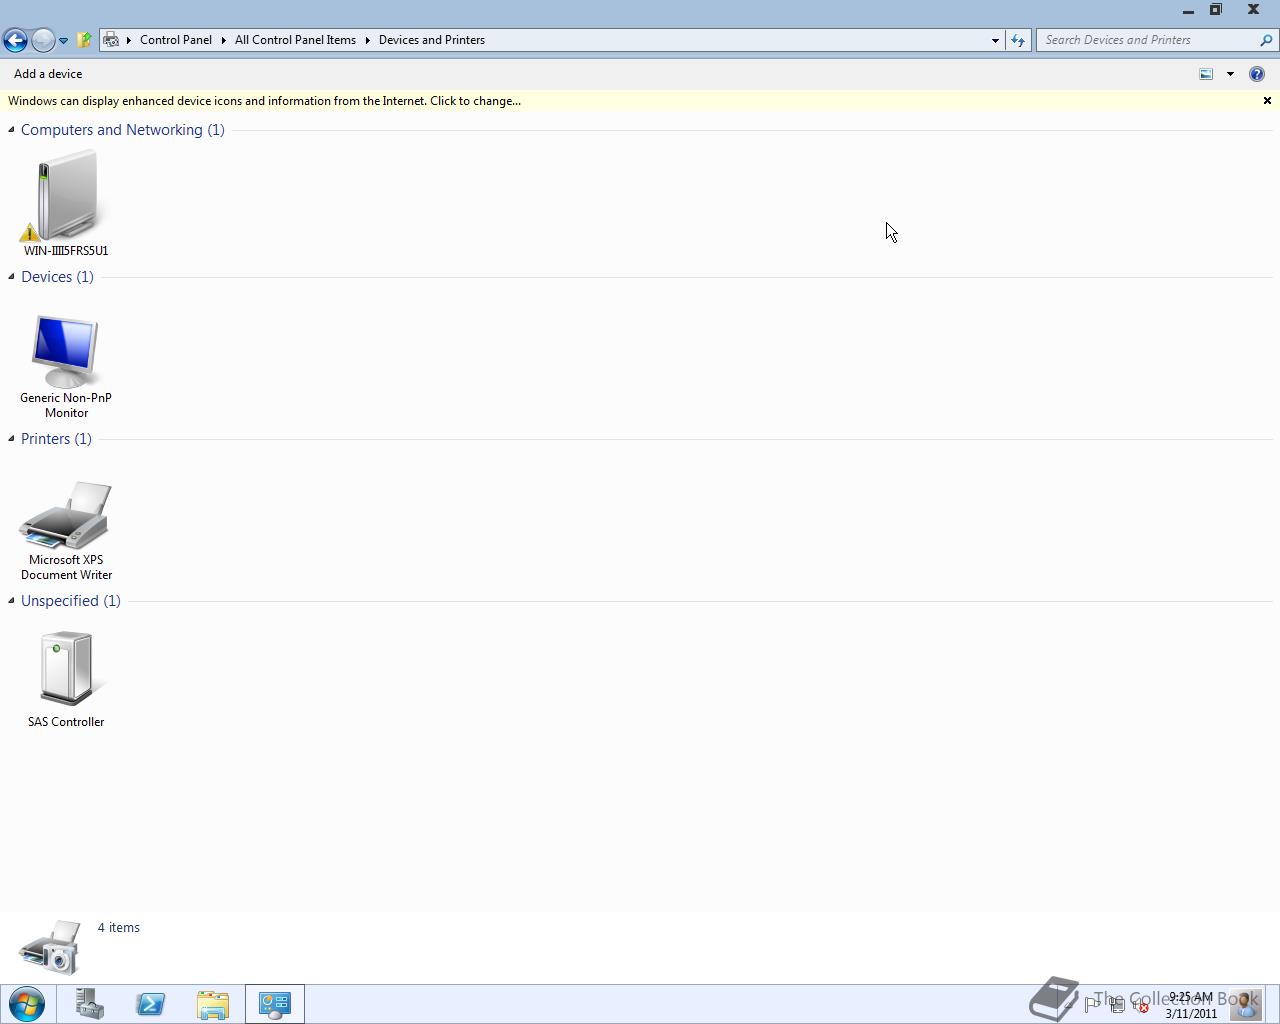Image resolution: width=1280 pixels, height=1024 pixels.
Task: Click the search magnifier icon
Action: click(1266, 40)
